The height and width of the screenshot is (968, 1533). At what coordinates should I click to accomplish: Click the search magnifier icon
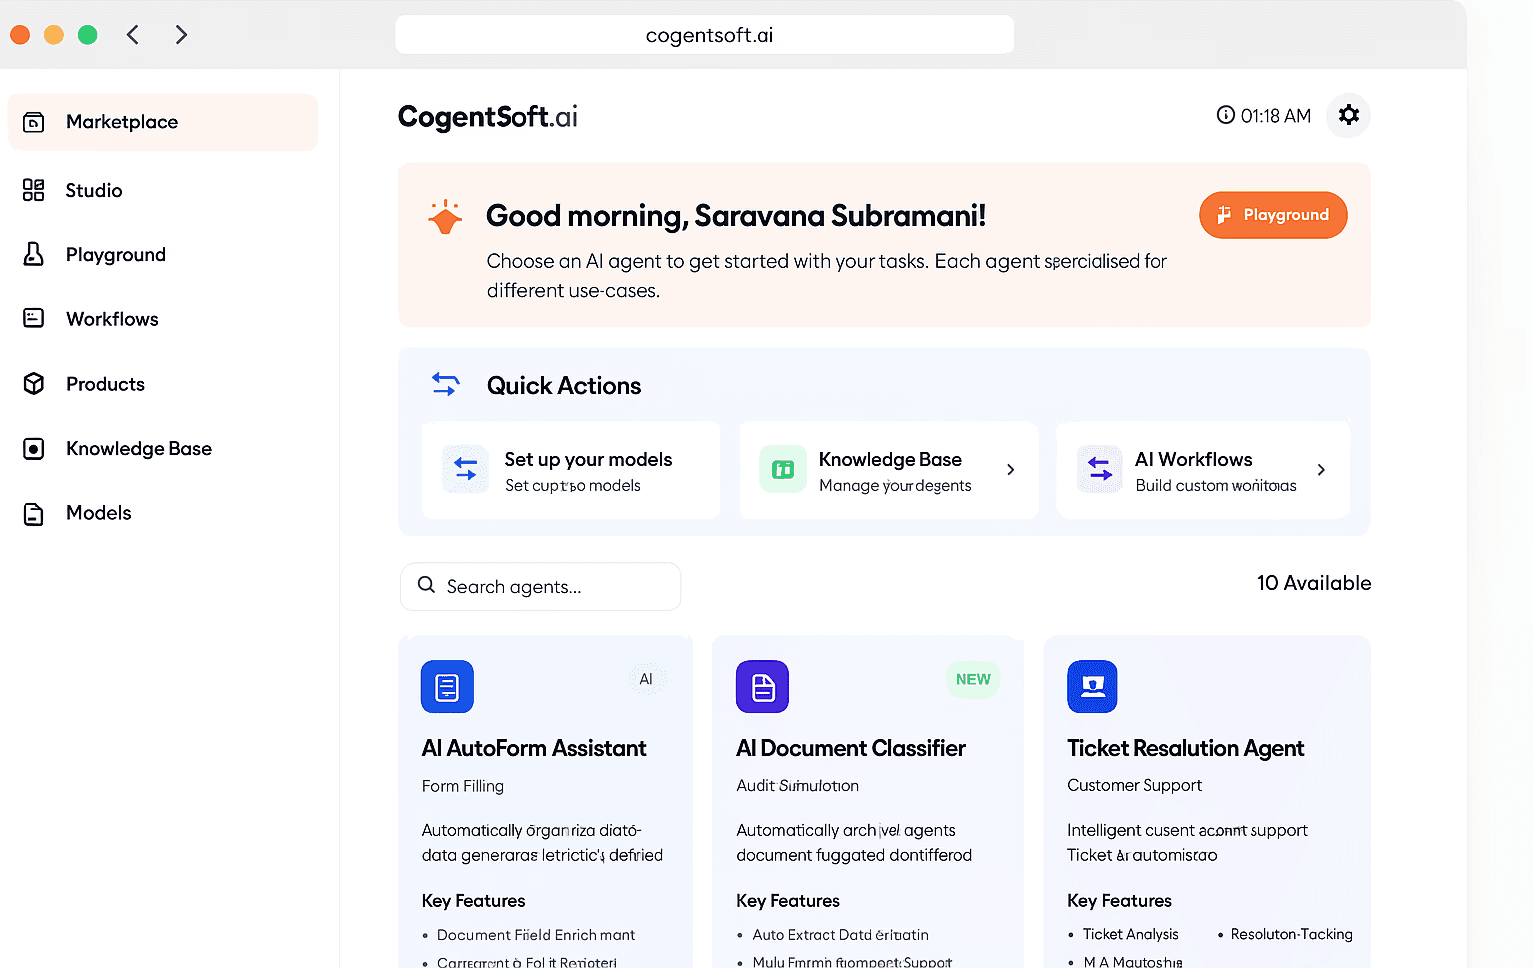(x=426, y=585)
